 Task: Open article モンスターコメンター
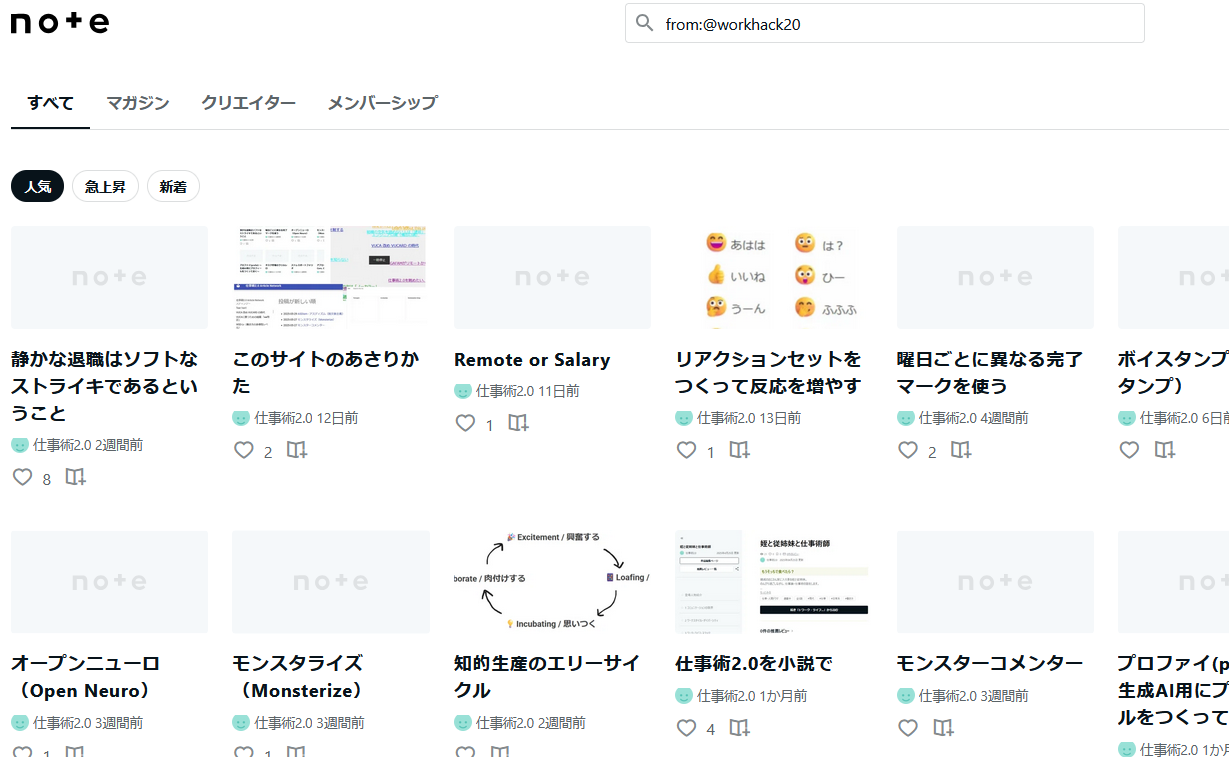coord(990,664)
